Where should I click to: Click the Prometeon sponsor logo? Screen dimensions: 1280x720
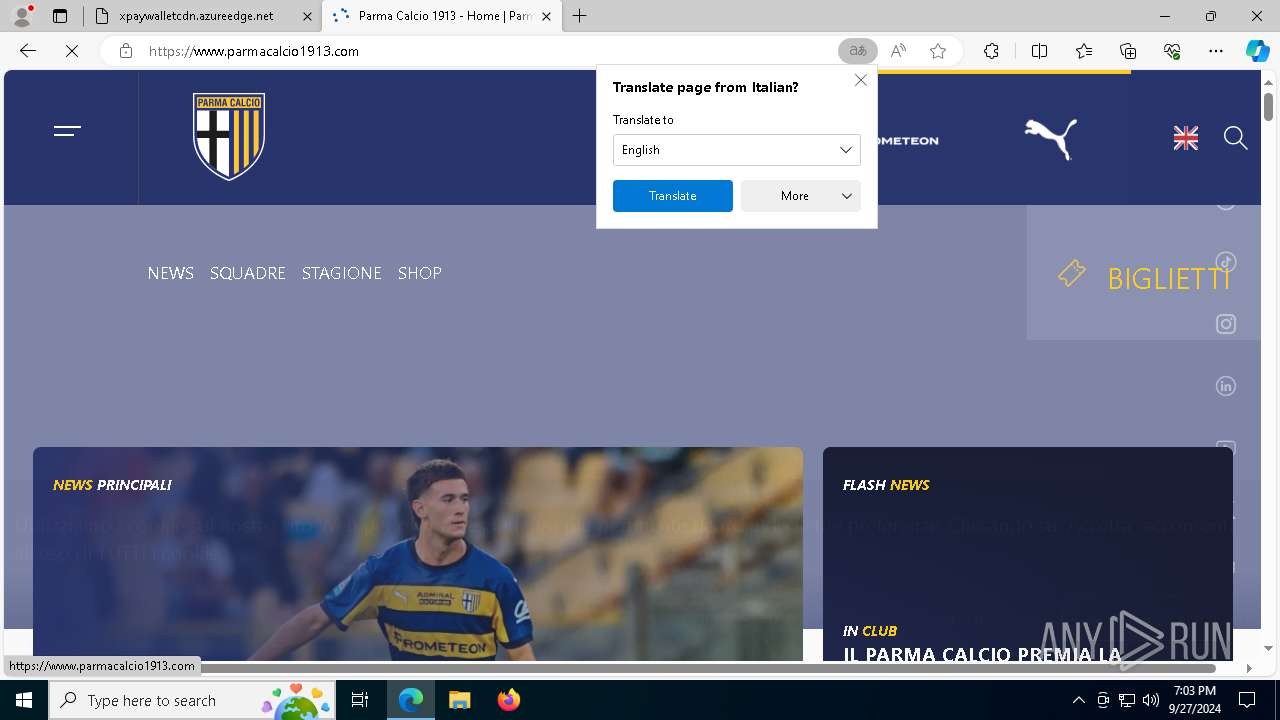point(908,141)
